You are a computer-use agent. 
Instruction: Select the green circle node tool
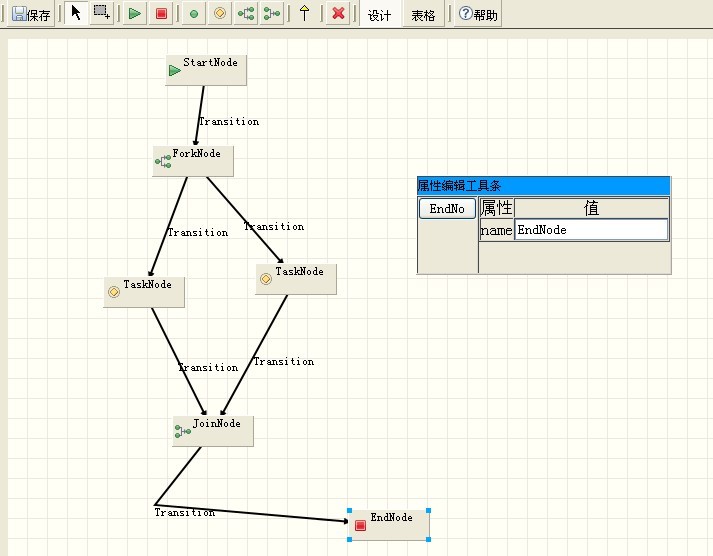click(194, 14)
